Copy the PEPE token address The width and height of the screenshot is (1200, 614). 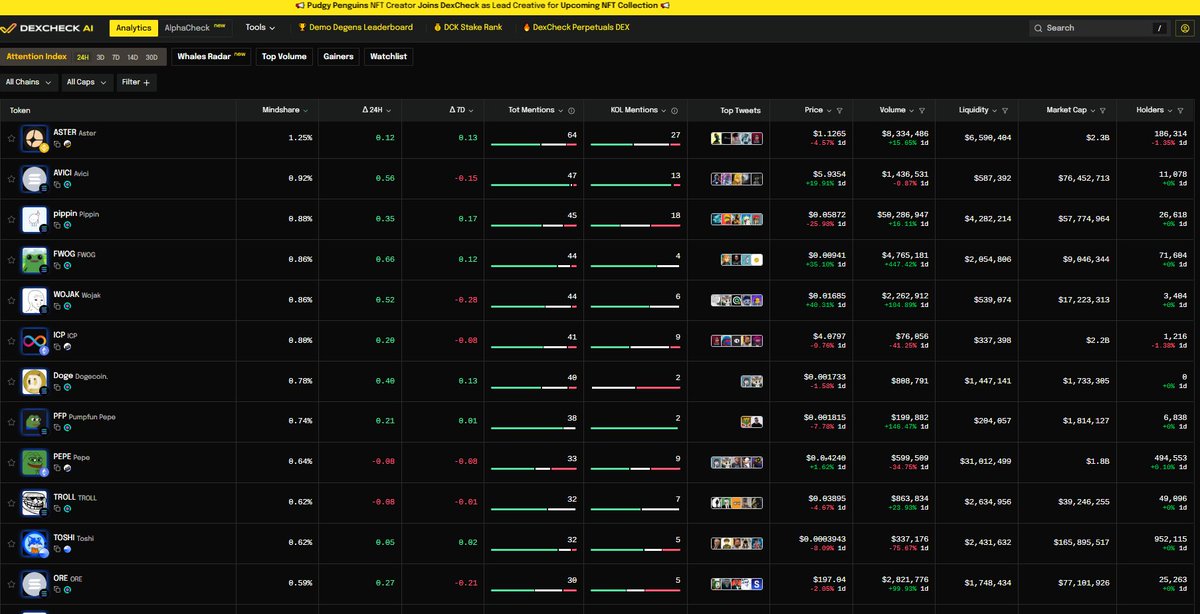(56, 469)
